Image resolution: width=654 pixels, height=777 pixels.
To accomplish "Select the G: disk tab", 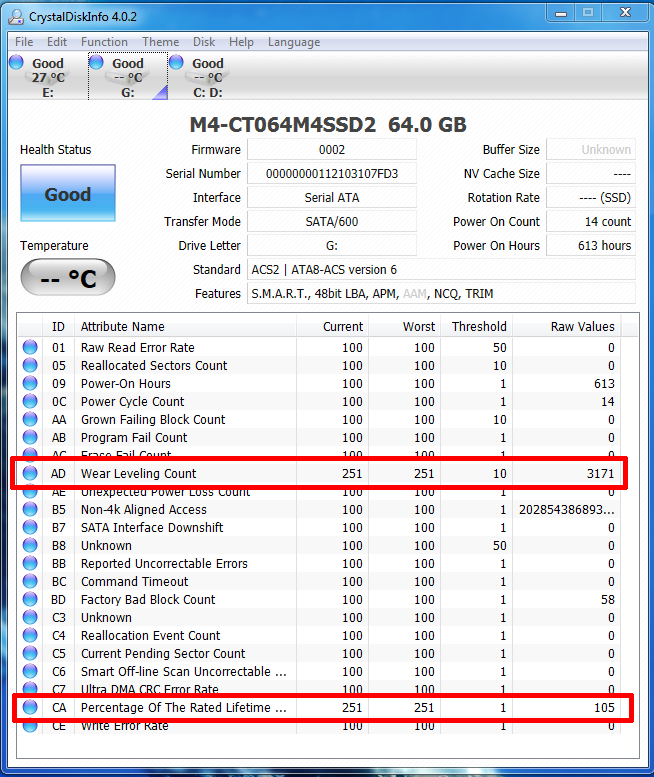I will point(128,77).
